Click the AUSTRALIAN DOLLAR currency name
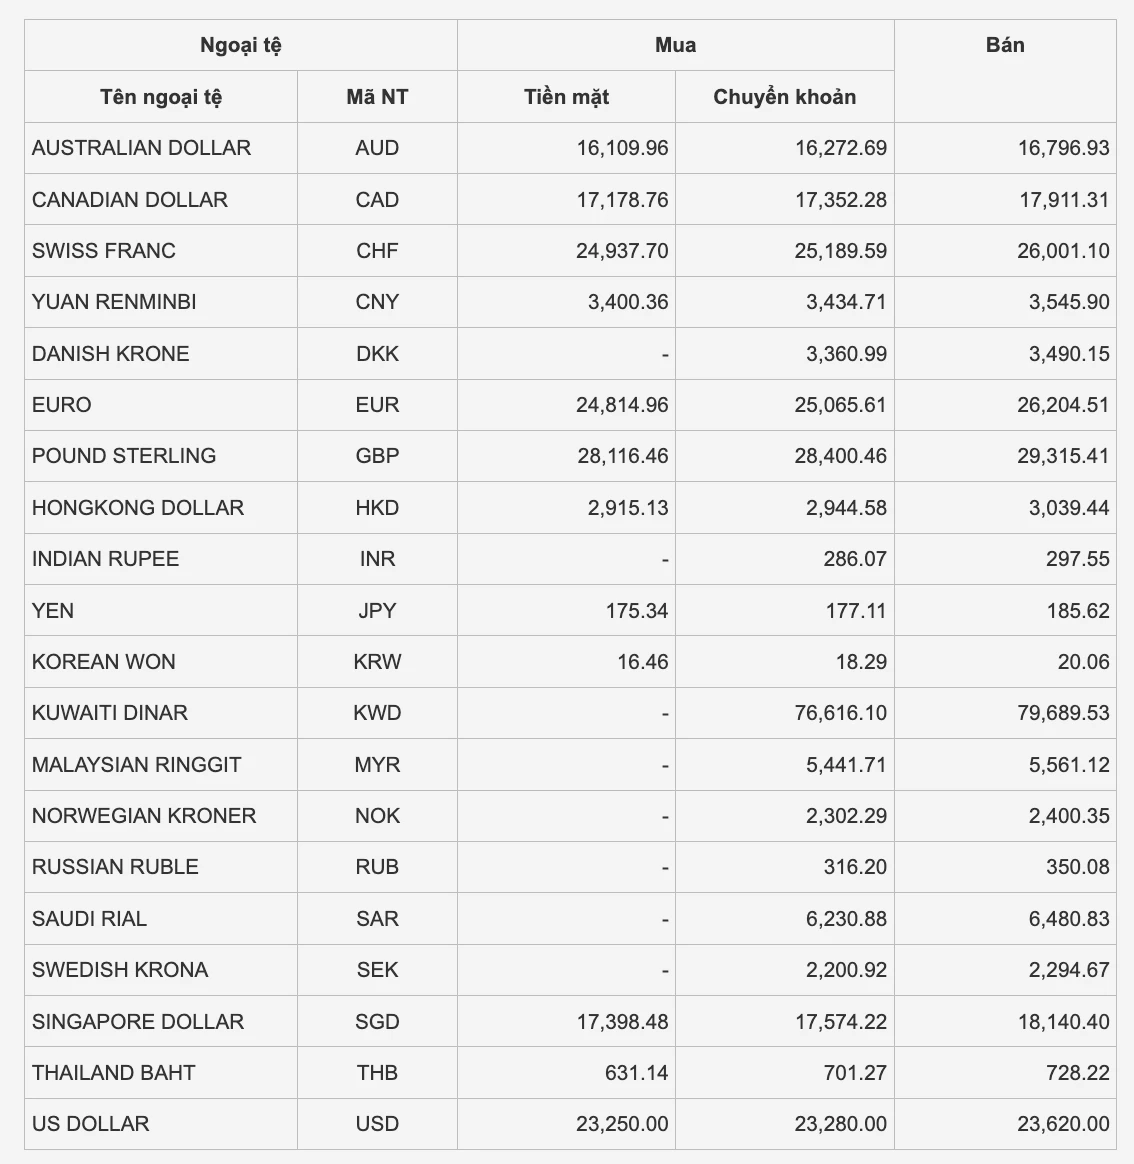This screenshot has height=1164, width=1134. (141, 148)
